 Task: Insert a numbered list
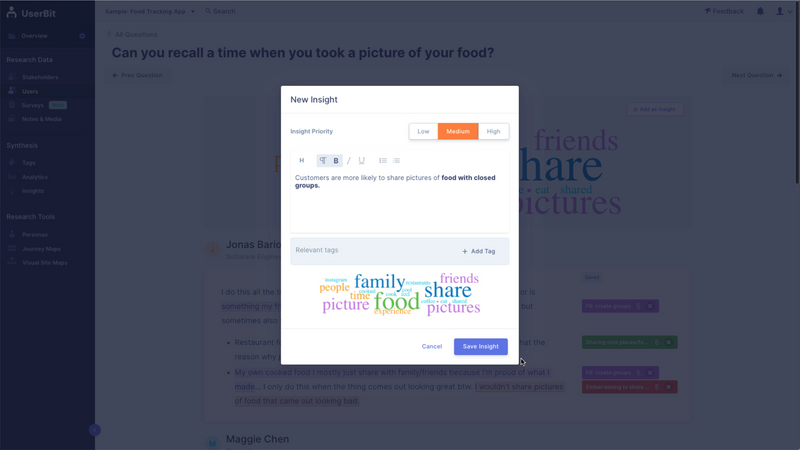pyautogui.click(x=396, y=161)
